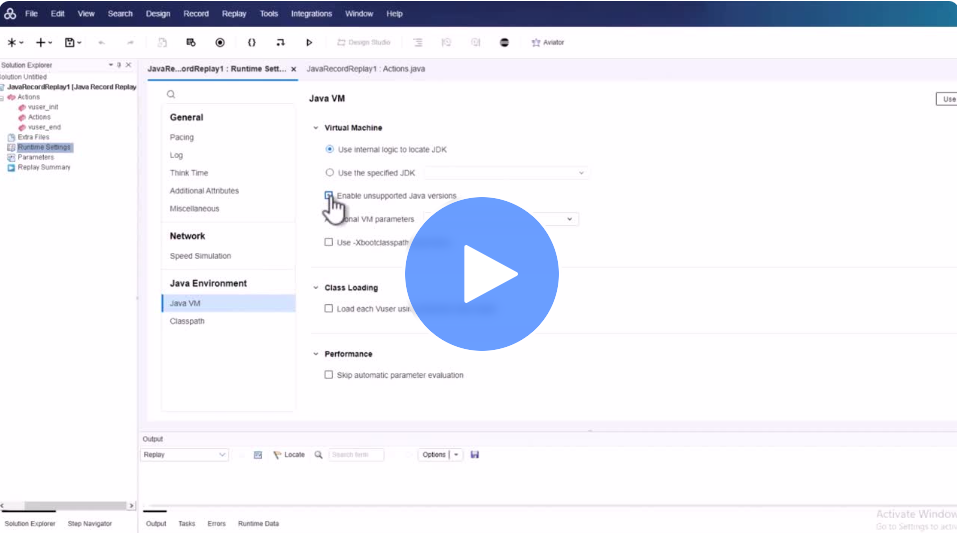The height and width of the screenshot is (533, 957).
Task: Close the Runtime Settings tab with its X
Action: click(293, 69)
